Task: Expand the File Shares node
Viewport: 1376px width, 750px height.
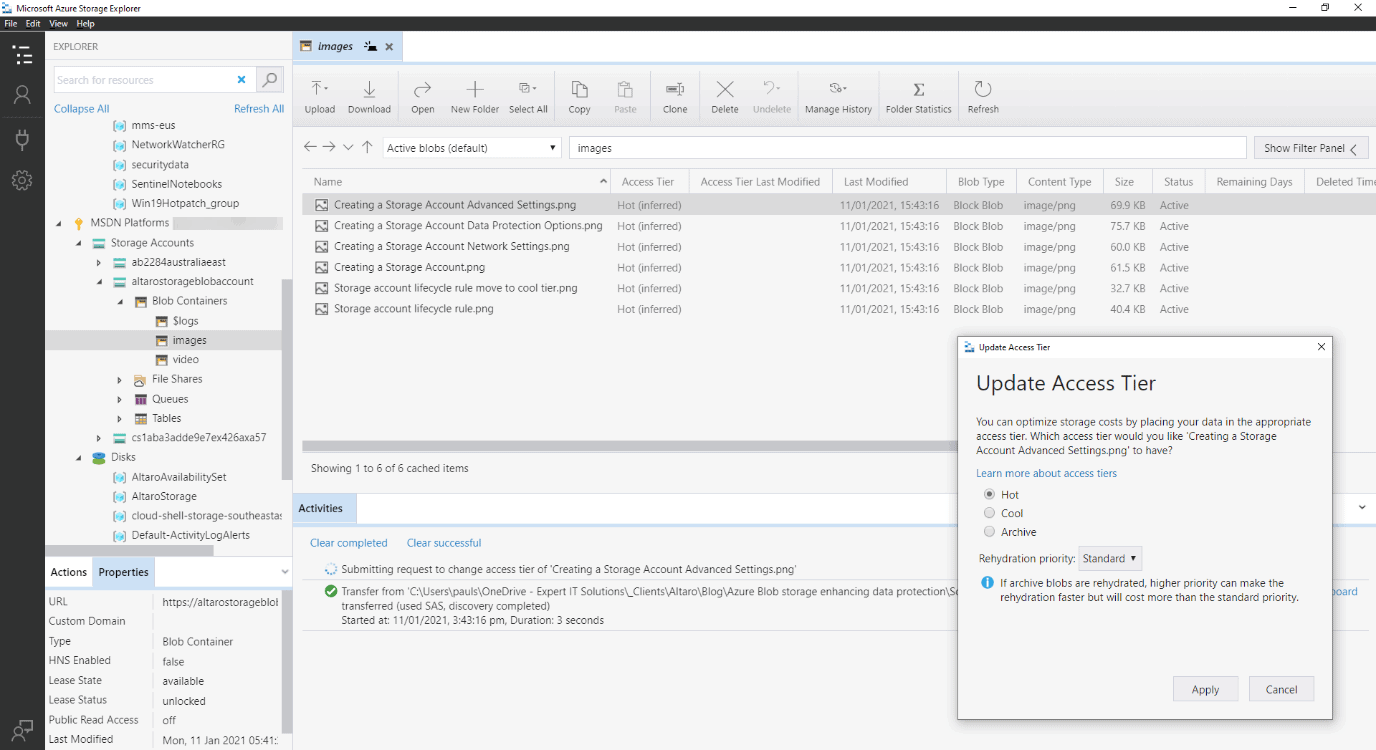Action: [x=119, y=380]
